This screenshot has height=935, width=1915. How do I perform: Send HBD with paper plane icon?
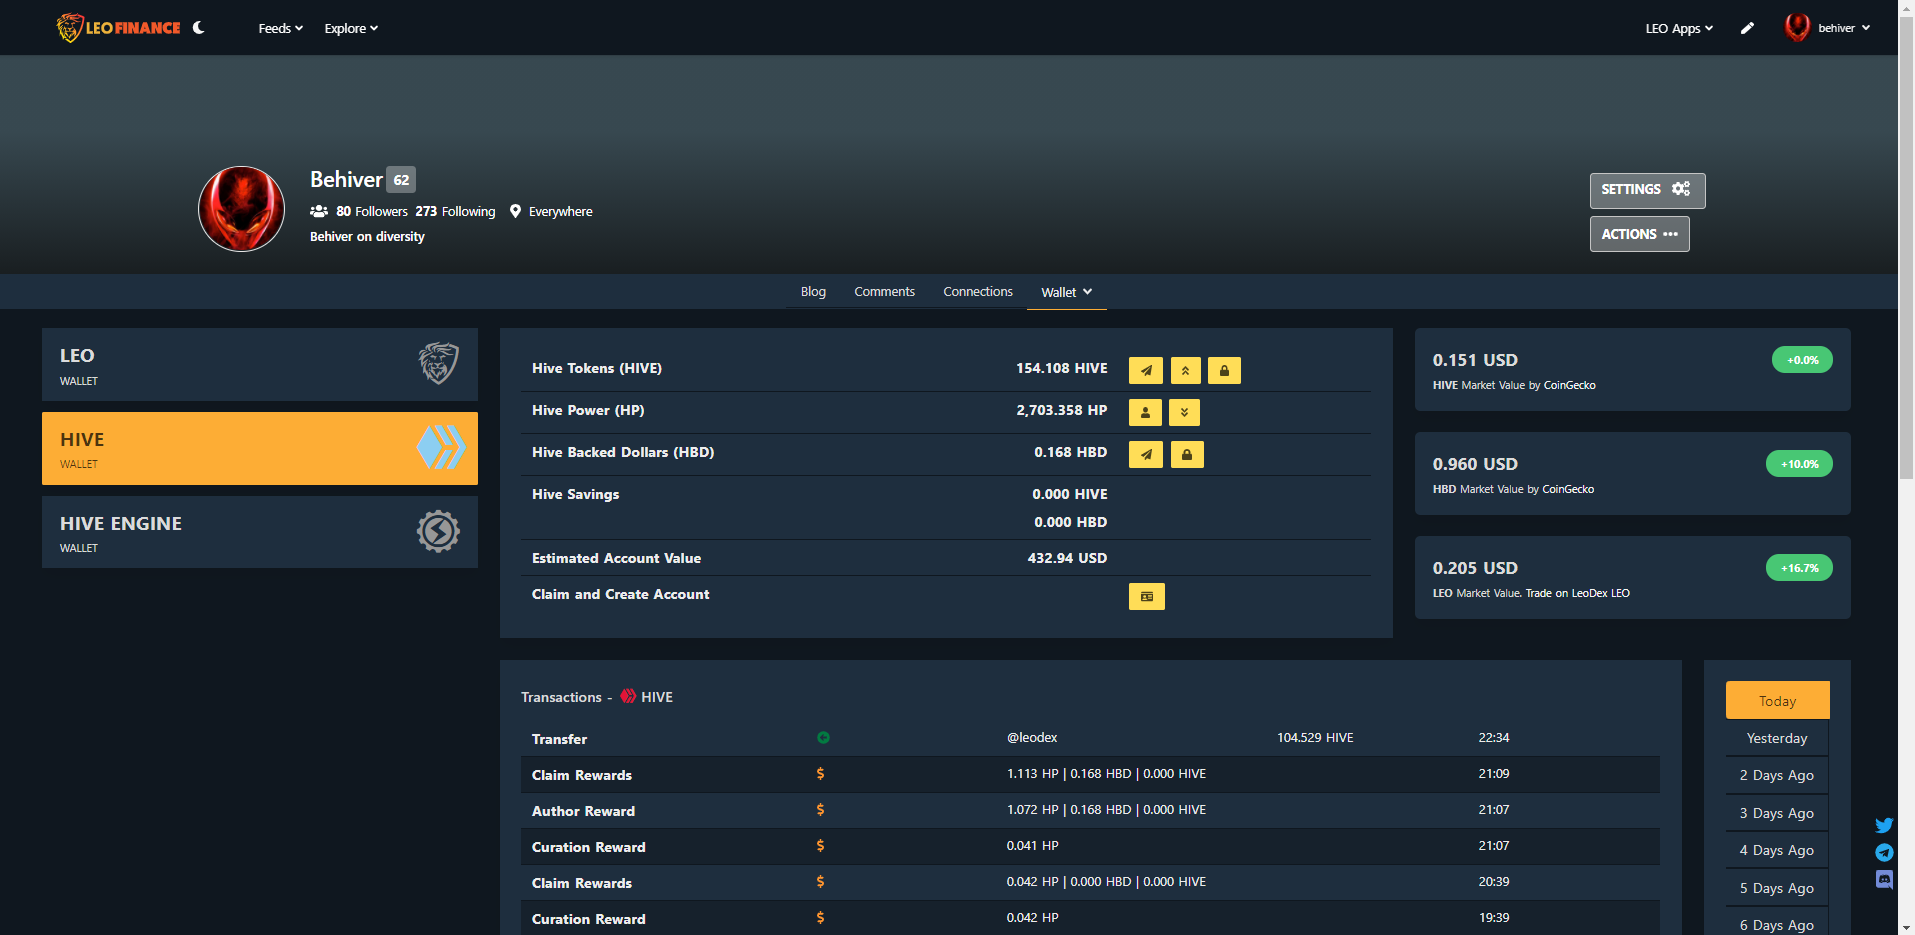click(1146, 454)
